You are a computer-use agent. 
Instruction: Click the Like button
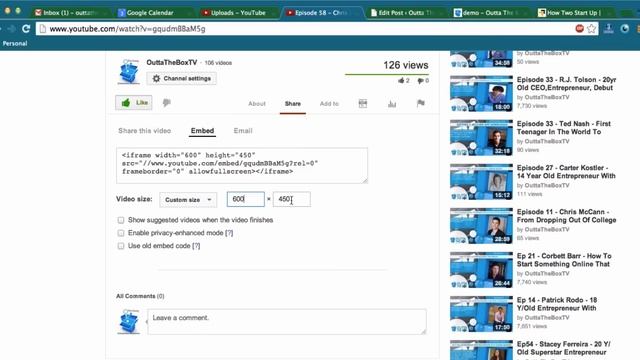134,102
